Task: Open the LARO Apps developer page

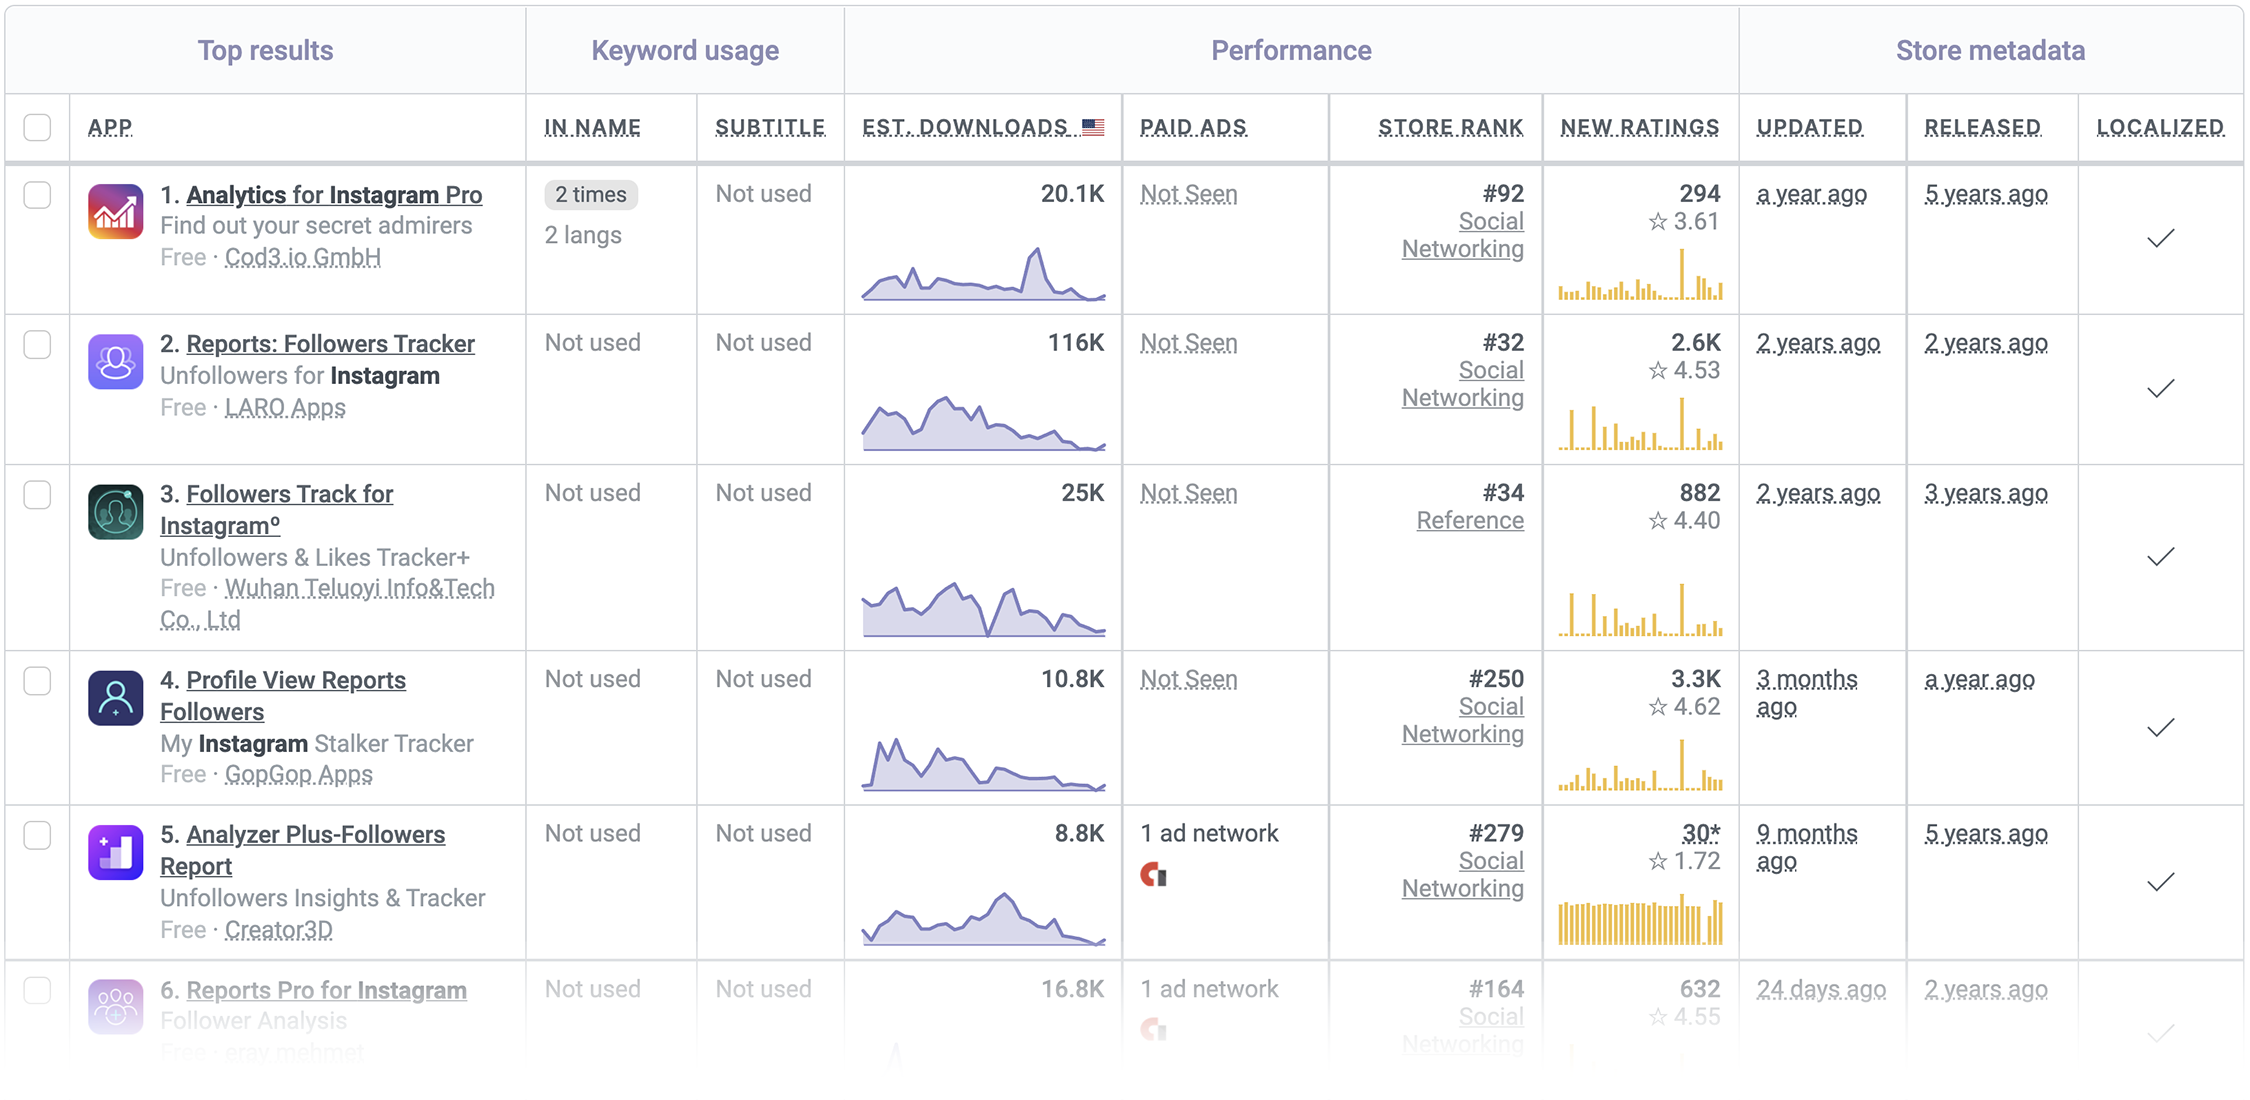Action: pyautogui.click(x=285, y=407)
